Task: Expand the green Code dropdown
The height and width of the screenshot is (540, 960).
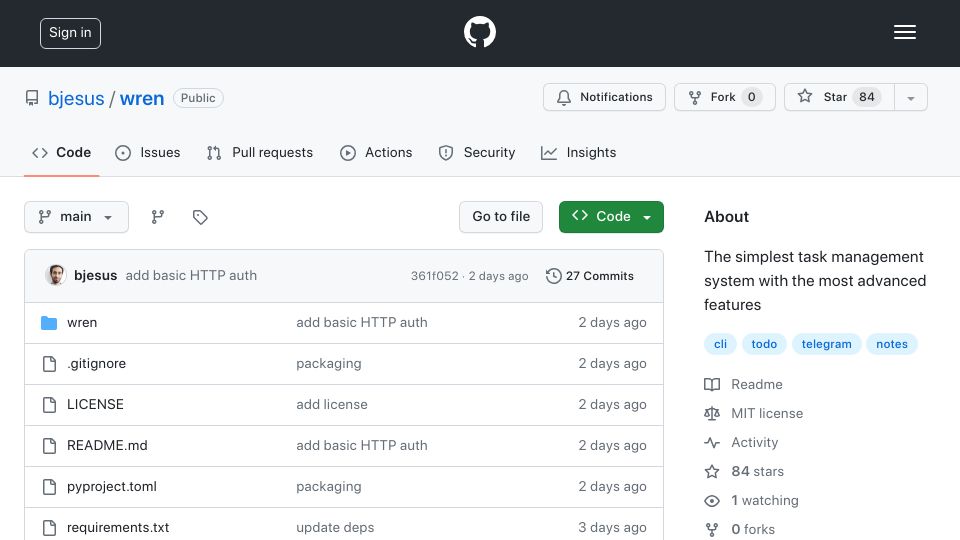Action: pos(611,217)
